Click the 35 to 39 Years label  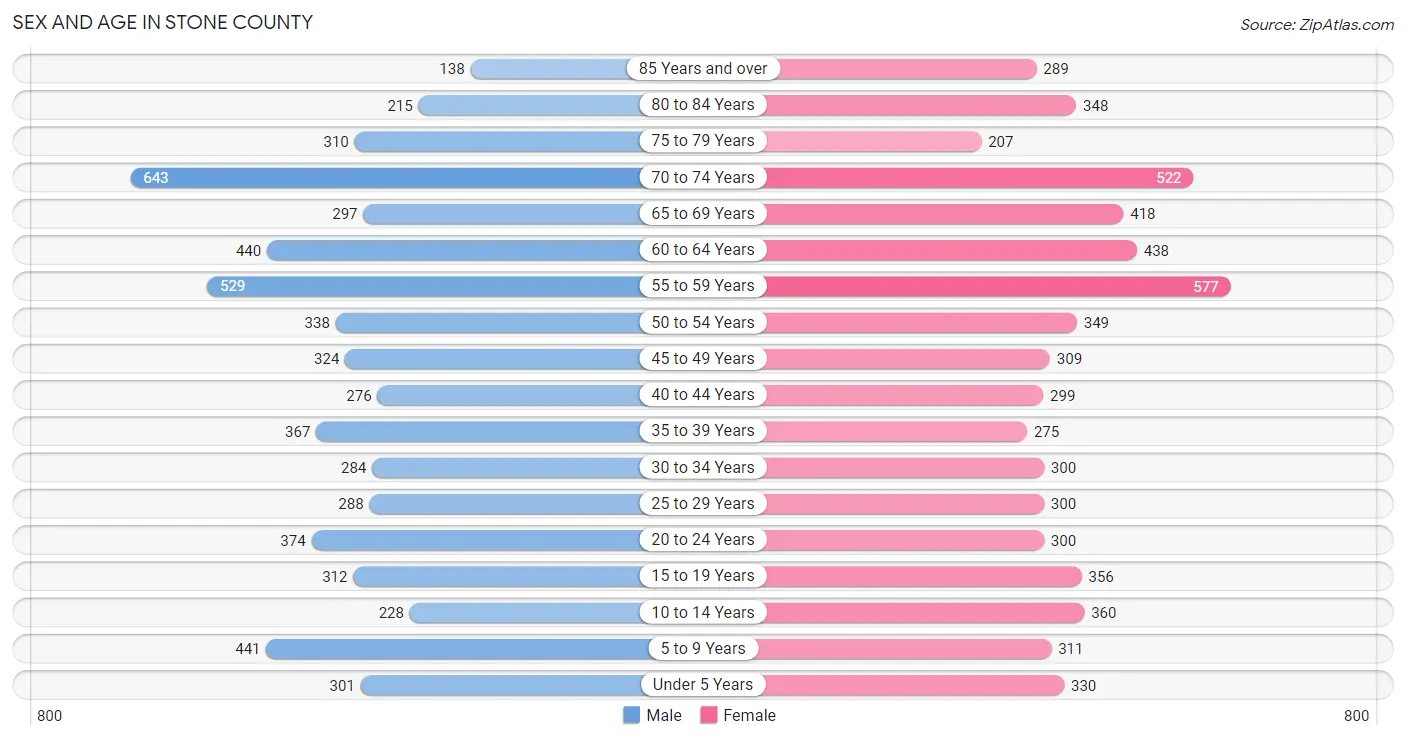pyautogui.click(x=703, y=431)
